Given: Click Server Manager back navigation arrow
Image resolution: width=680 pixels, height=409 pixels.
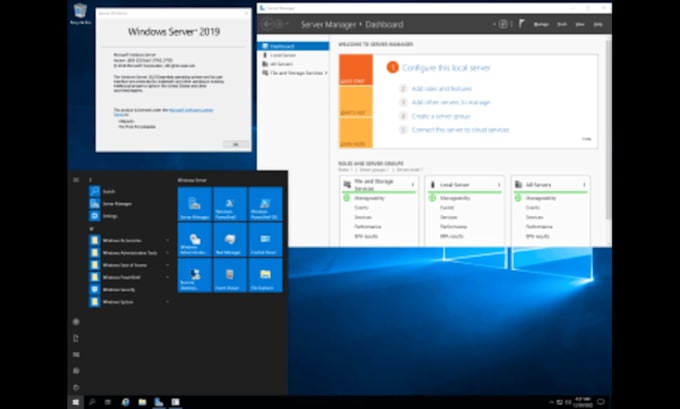Looking at the screenshot, I should point(267,24).
